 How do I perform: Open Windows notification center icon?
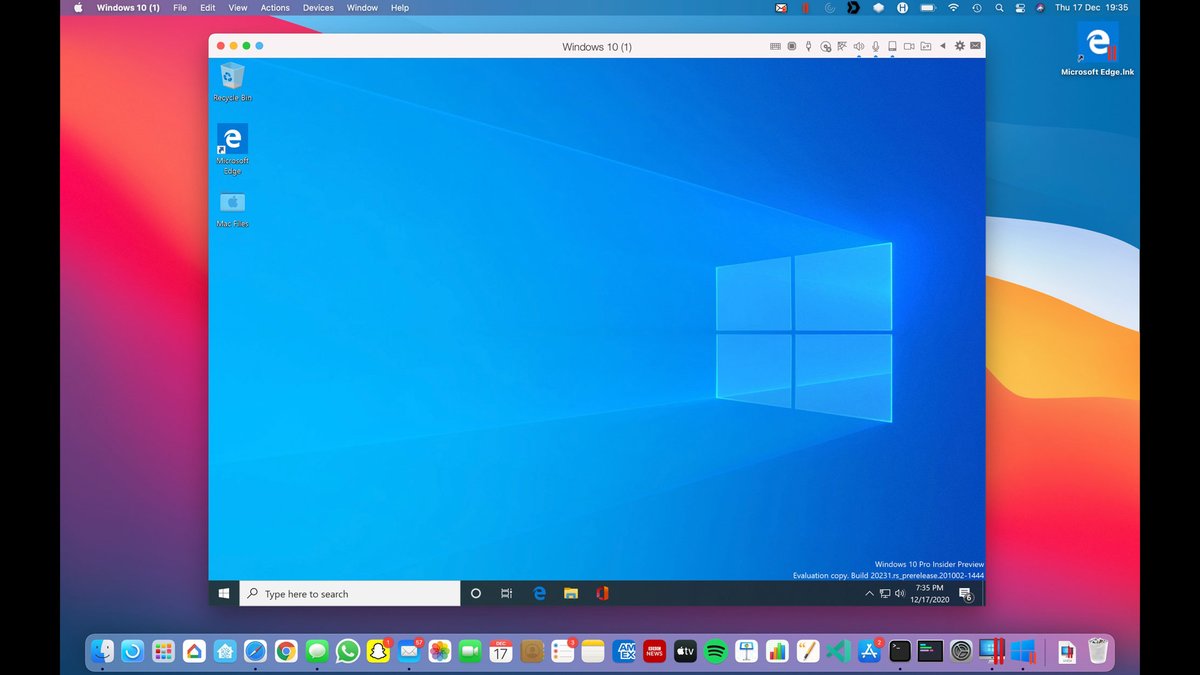966,594
